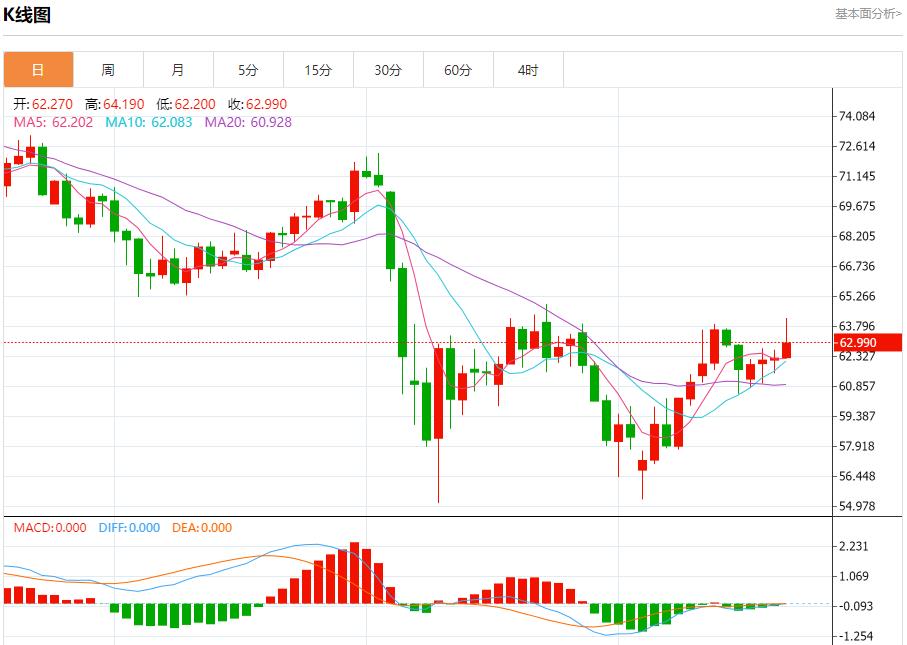Switch to the 5分 interval tab
The height and width of the screenshot is (645, 907).
(248, 70)
